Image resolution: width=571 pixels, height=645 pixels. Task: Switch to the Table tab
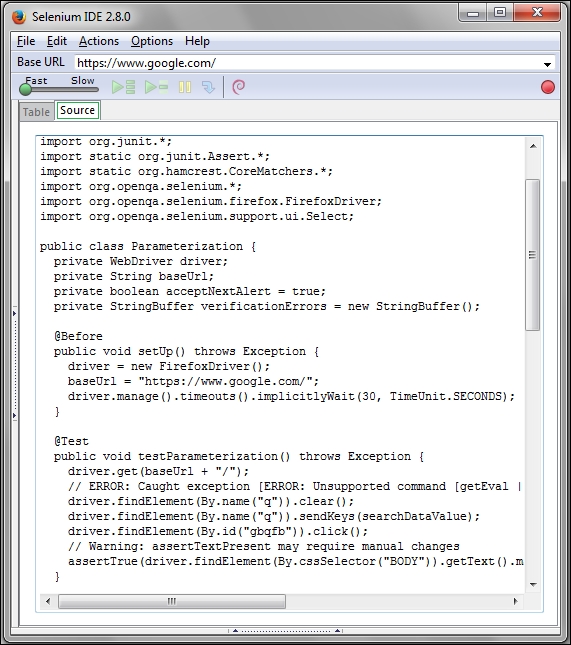click(36, 111)
